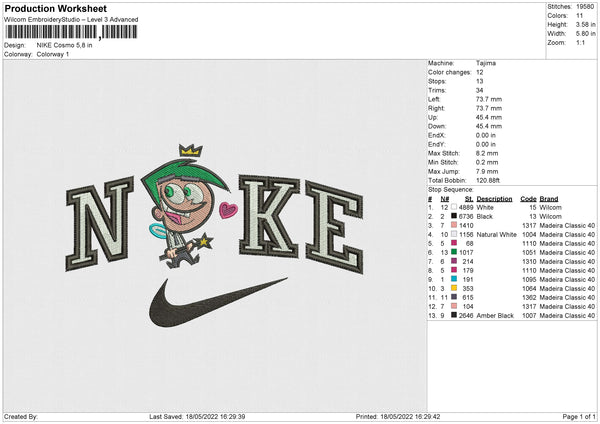Image resolution: width=600 pixels, height=424 pixels.
Task: Select the Height value 3.58 in
Action: point(585,24)
